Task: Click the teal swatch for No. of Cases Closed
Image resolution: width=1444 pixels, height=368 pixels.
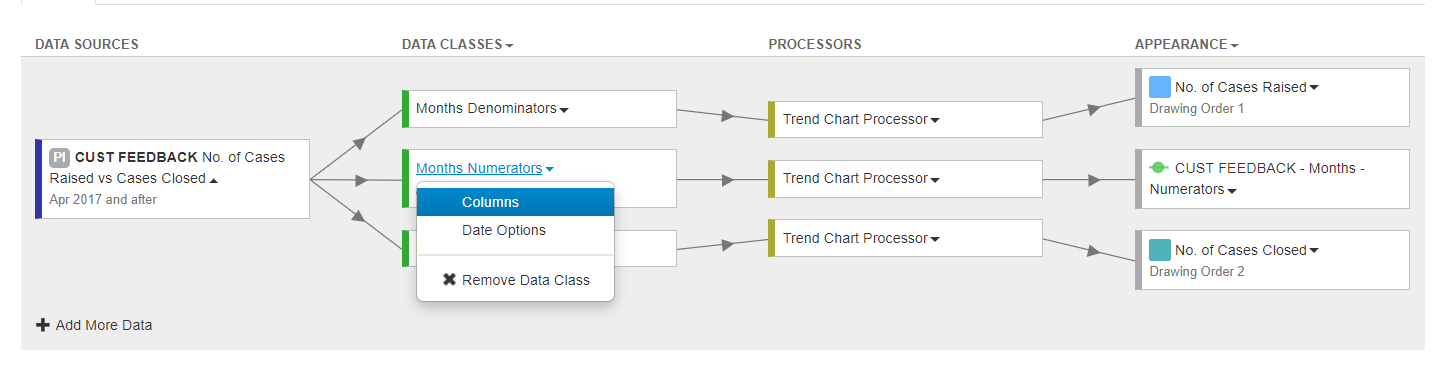Action: tap(1160, 250)
